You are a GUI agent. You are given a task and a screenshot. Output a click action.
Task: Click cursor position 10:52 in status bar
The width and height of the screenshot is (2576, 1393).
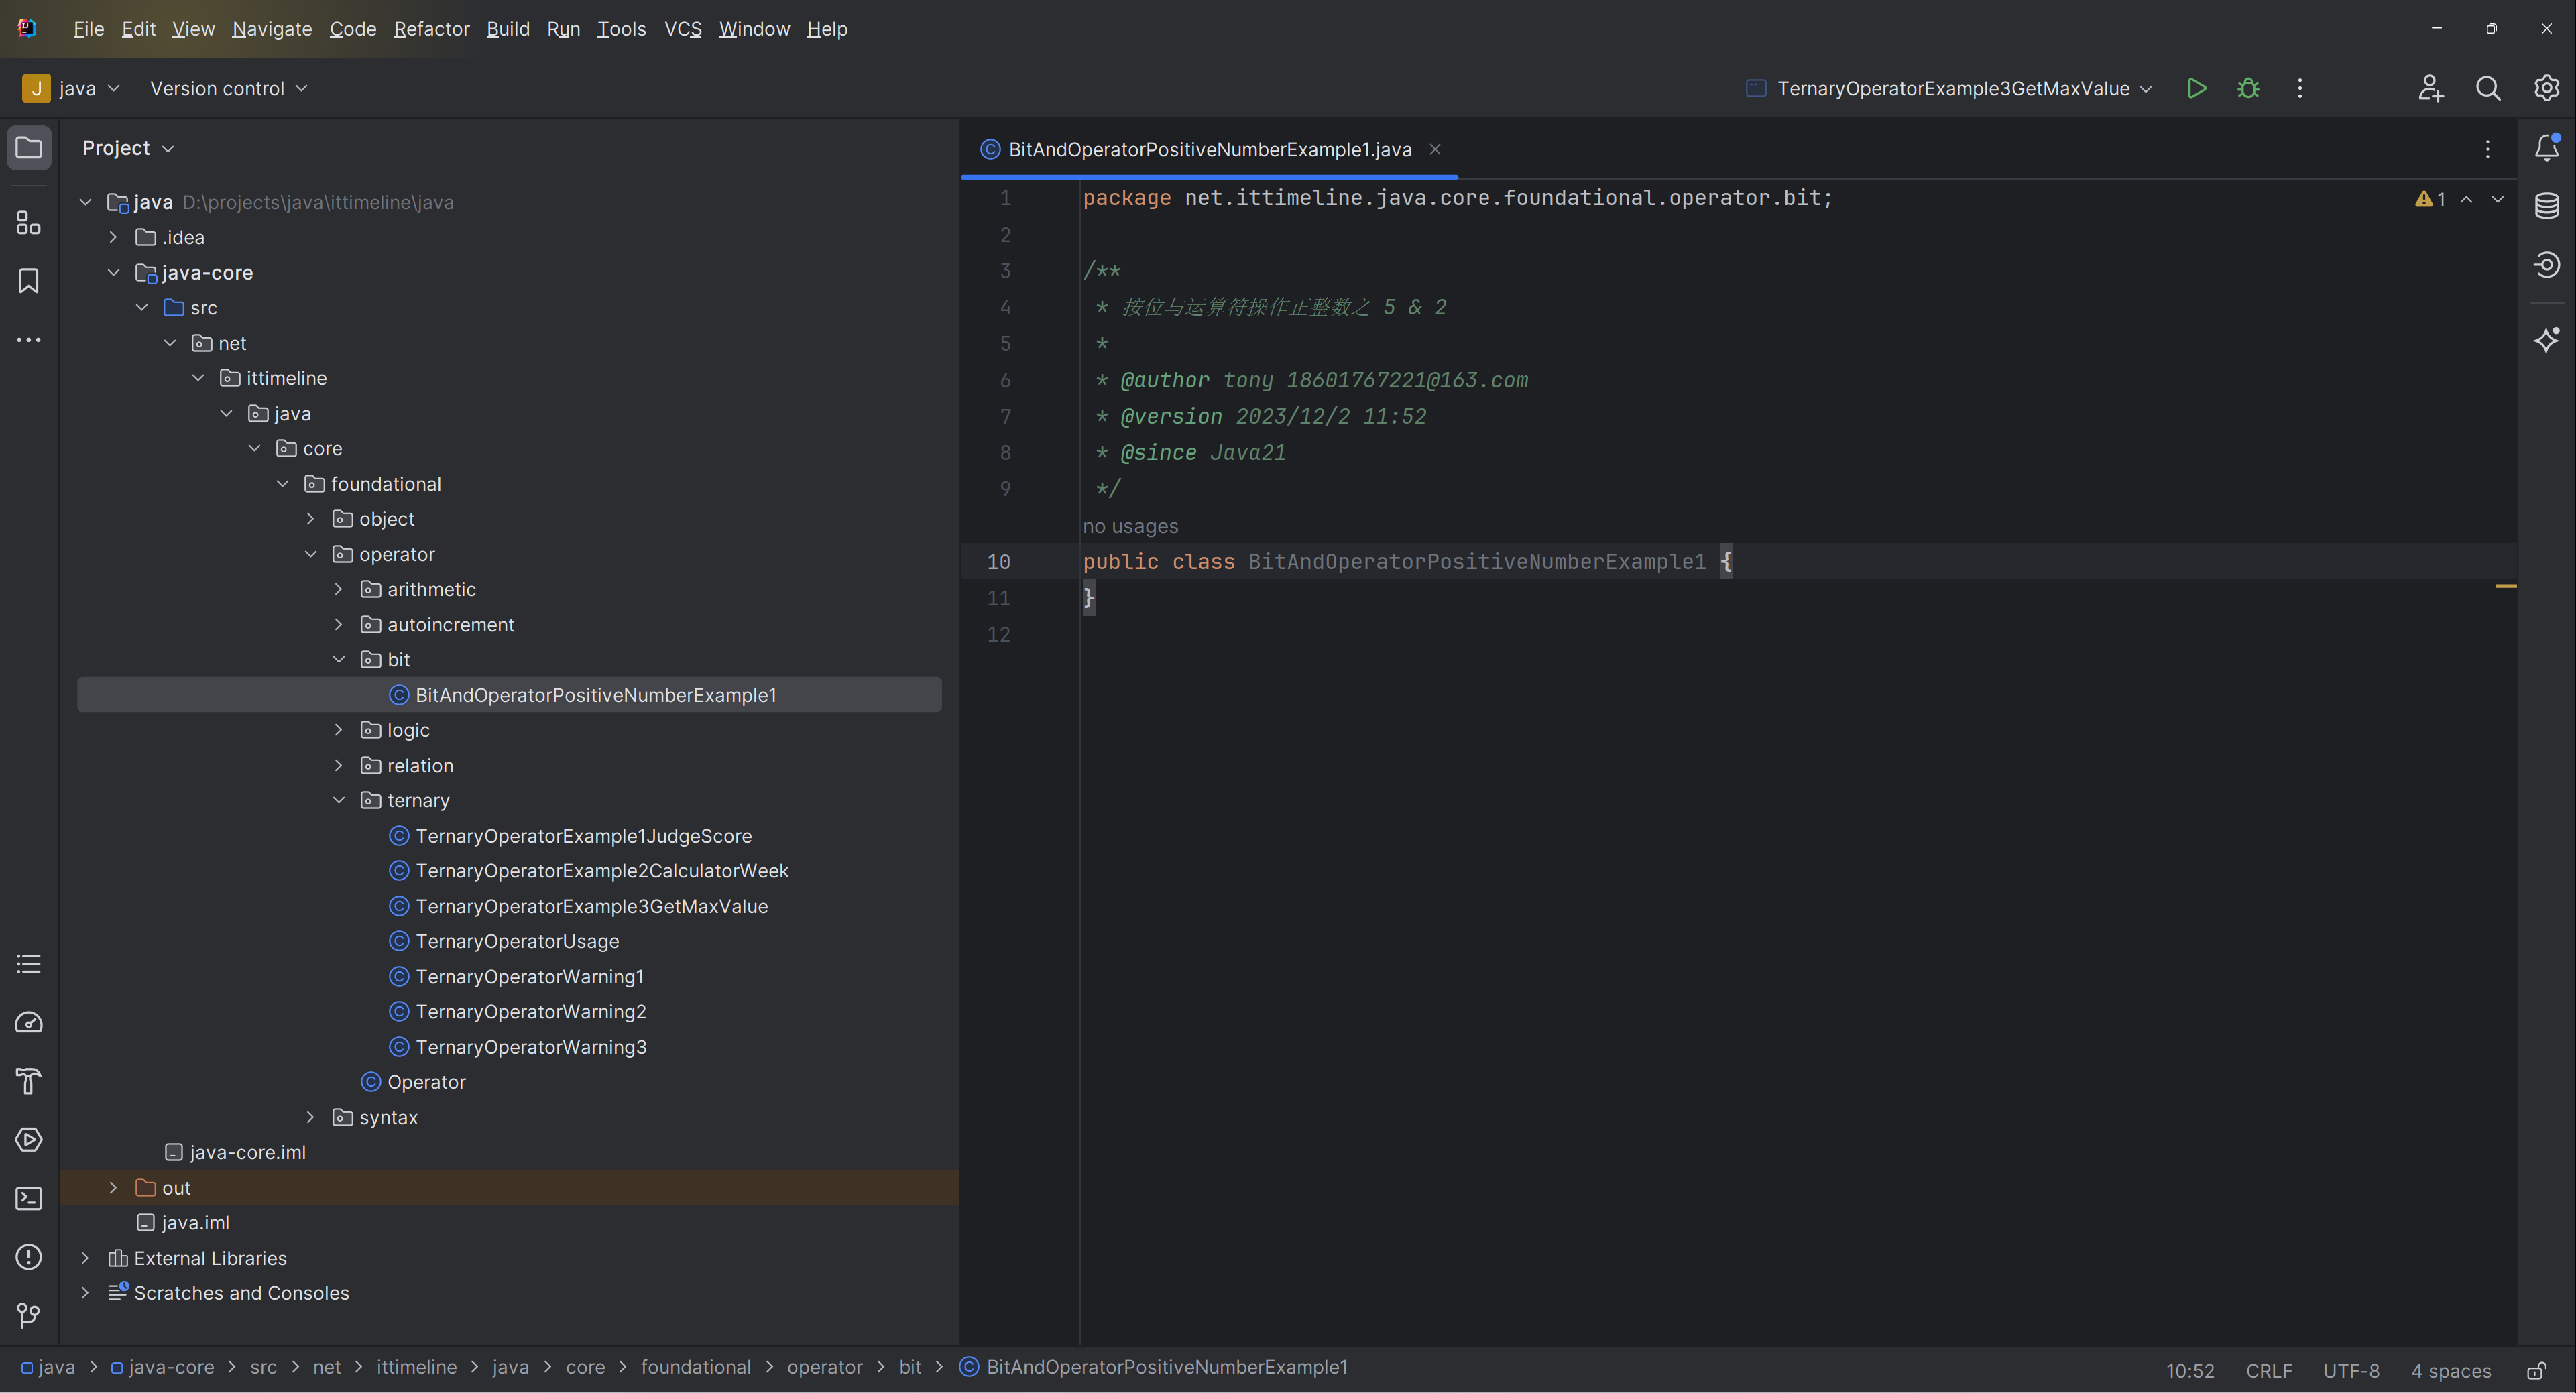point(2190,1370)
